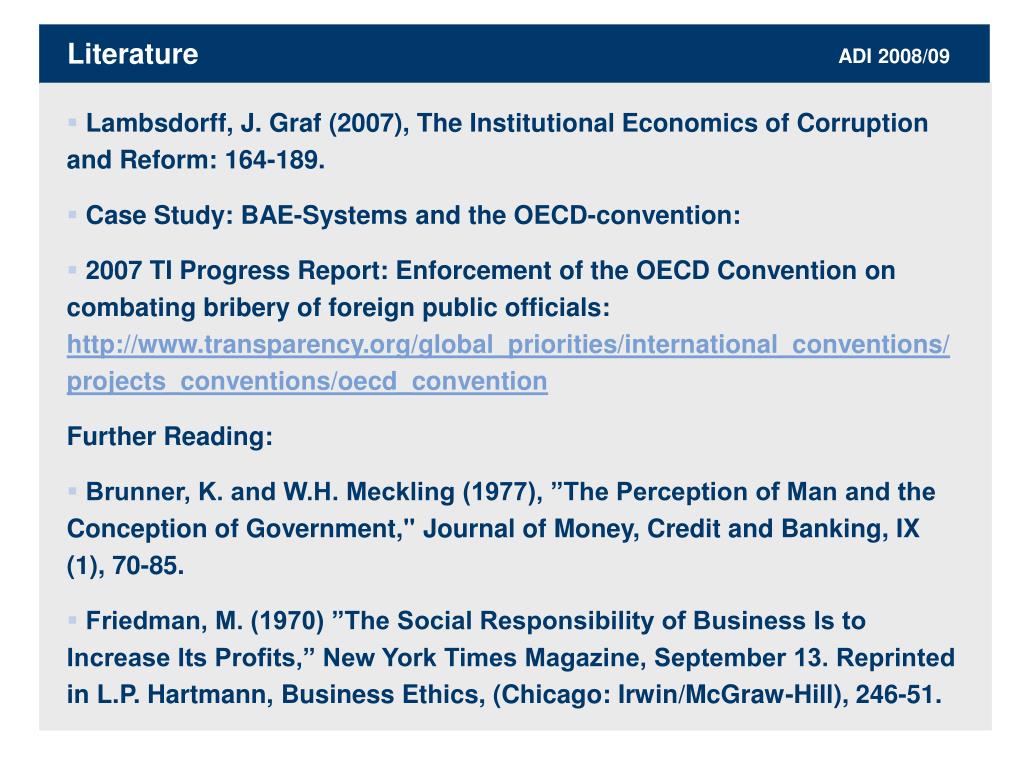Open the projects_conventions/oecd_convention link line
This screenshot has height=768, width=1024.
point(307,381)
